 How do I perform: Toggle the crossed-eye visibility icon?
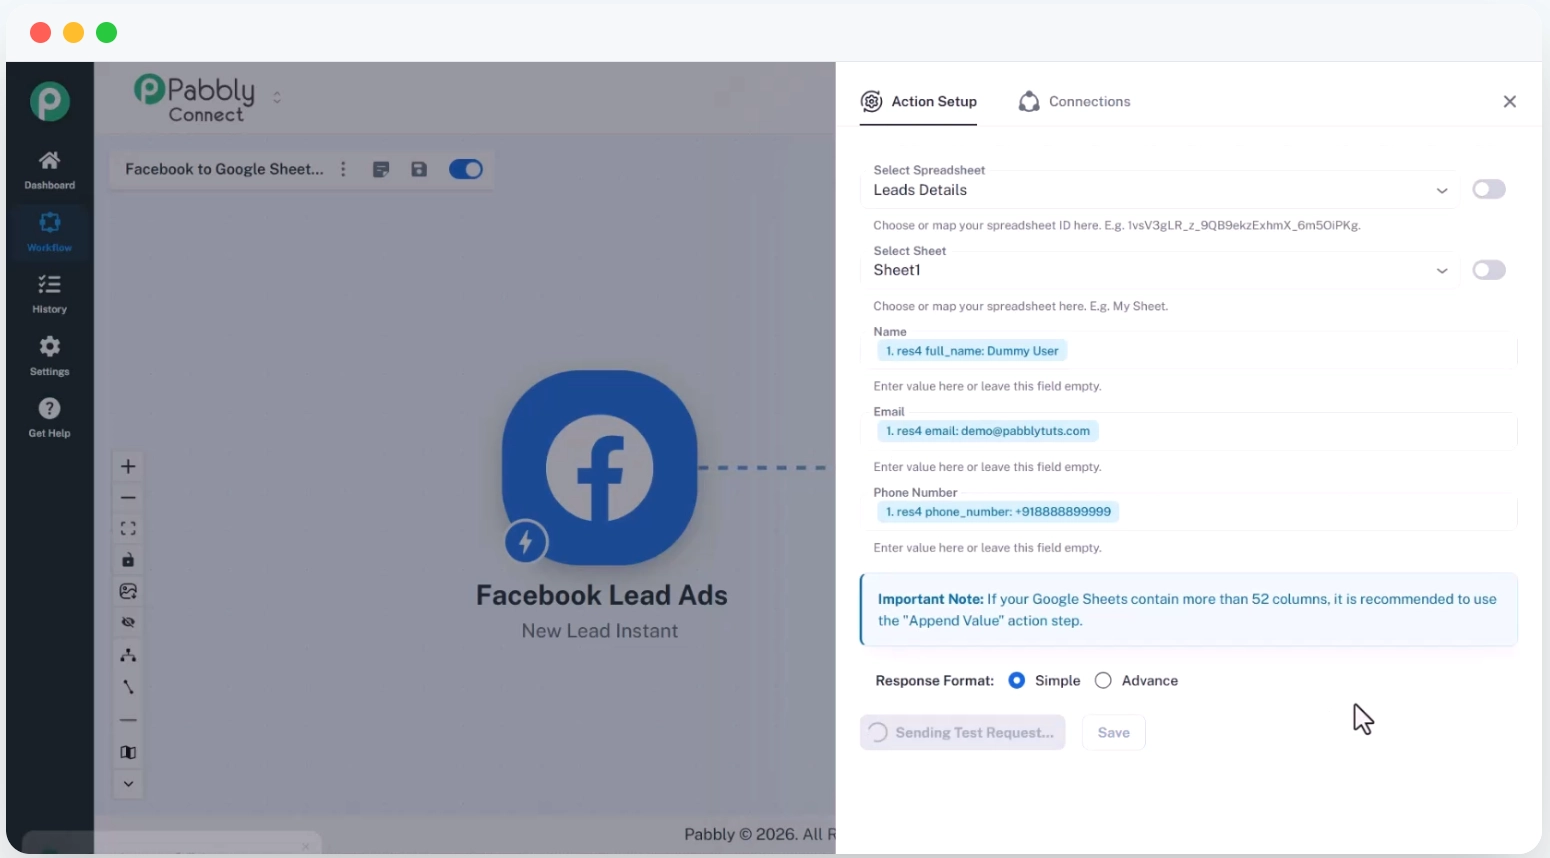point(128,622)
